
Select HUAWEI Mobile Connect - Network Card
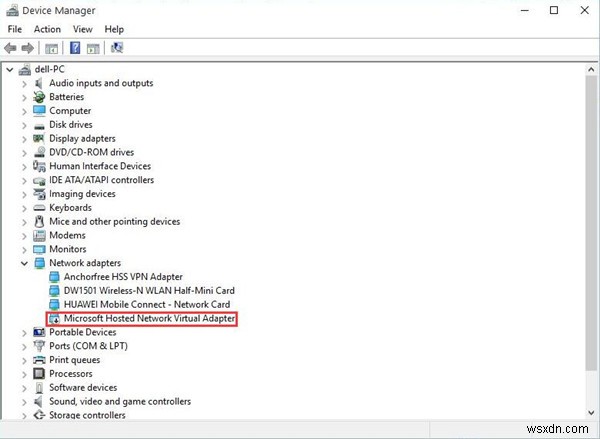(x=147, y=304)
